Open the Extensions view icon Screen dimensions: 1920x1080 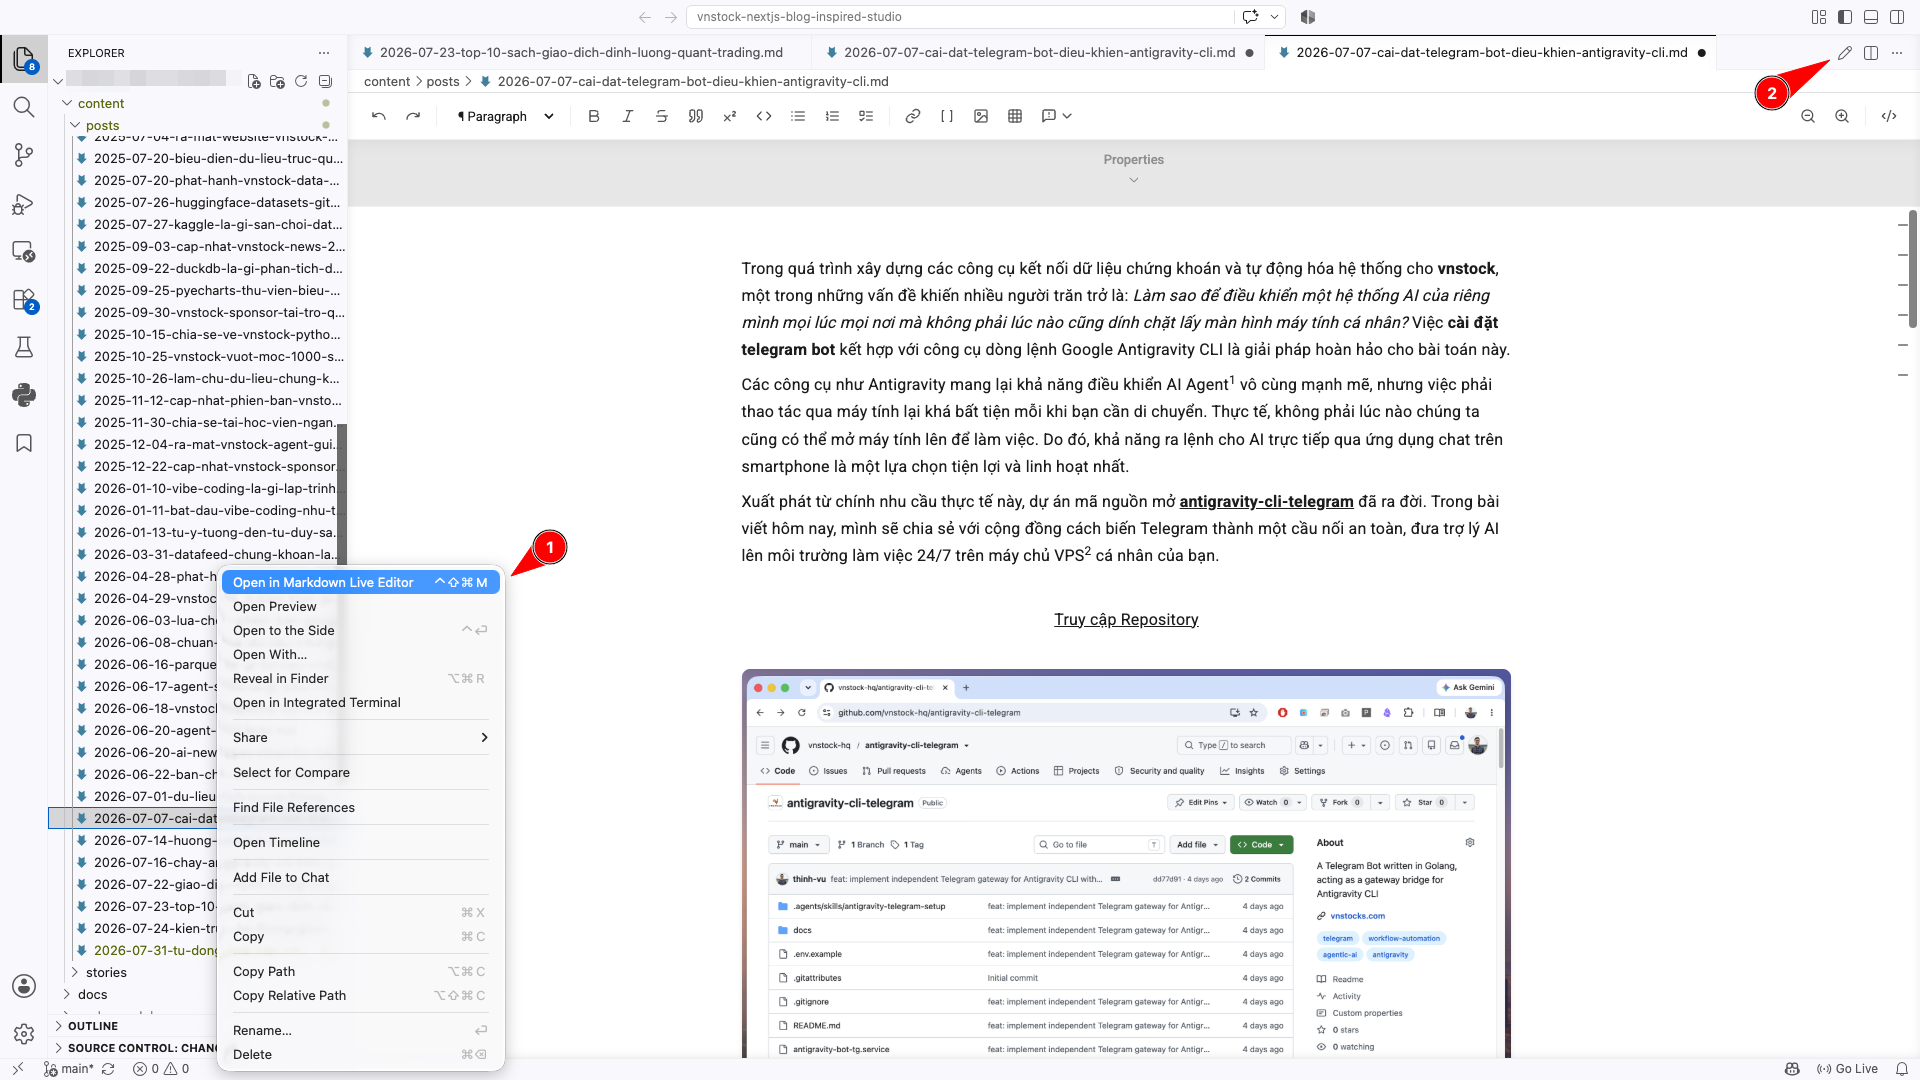tap(24, 300)
